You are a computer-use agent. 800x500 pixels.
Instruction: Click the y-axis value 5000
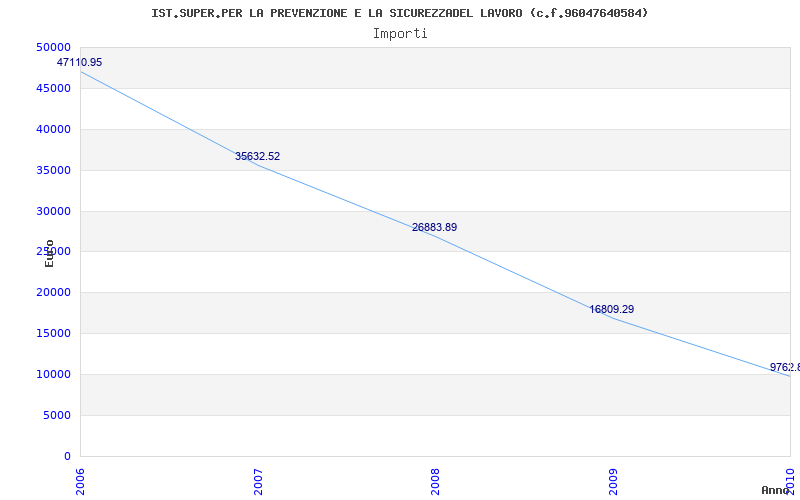[56, 415]
